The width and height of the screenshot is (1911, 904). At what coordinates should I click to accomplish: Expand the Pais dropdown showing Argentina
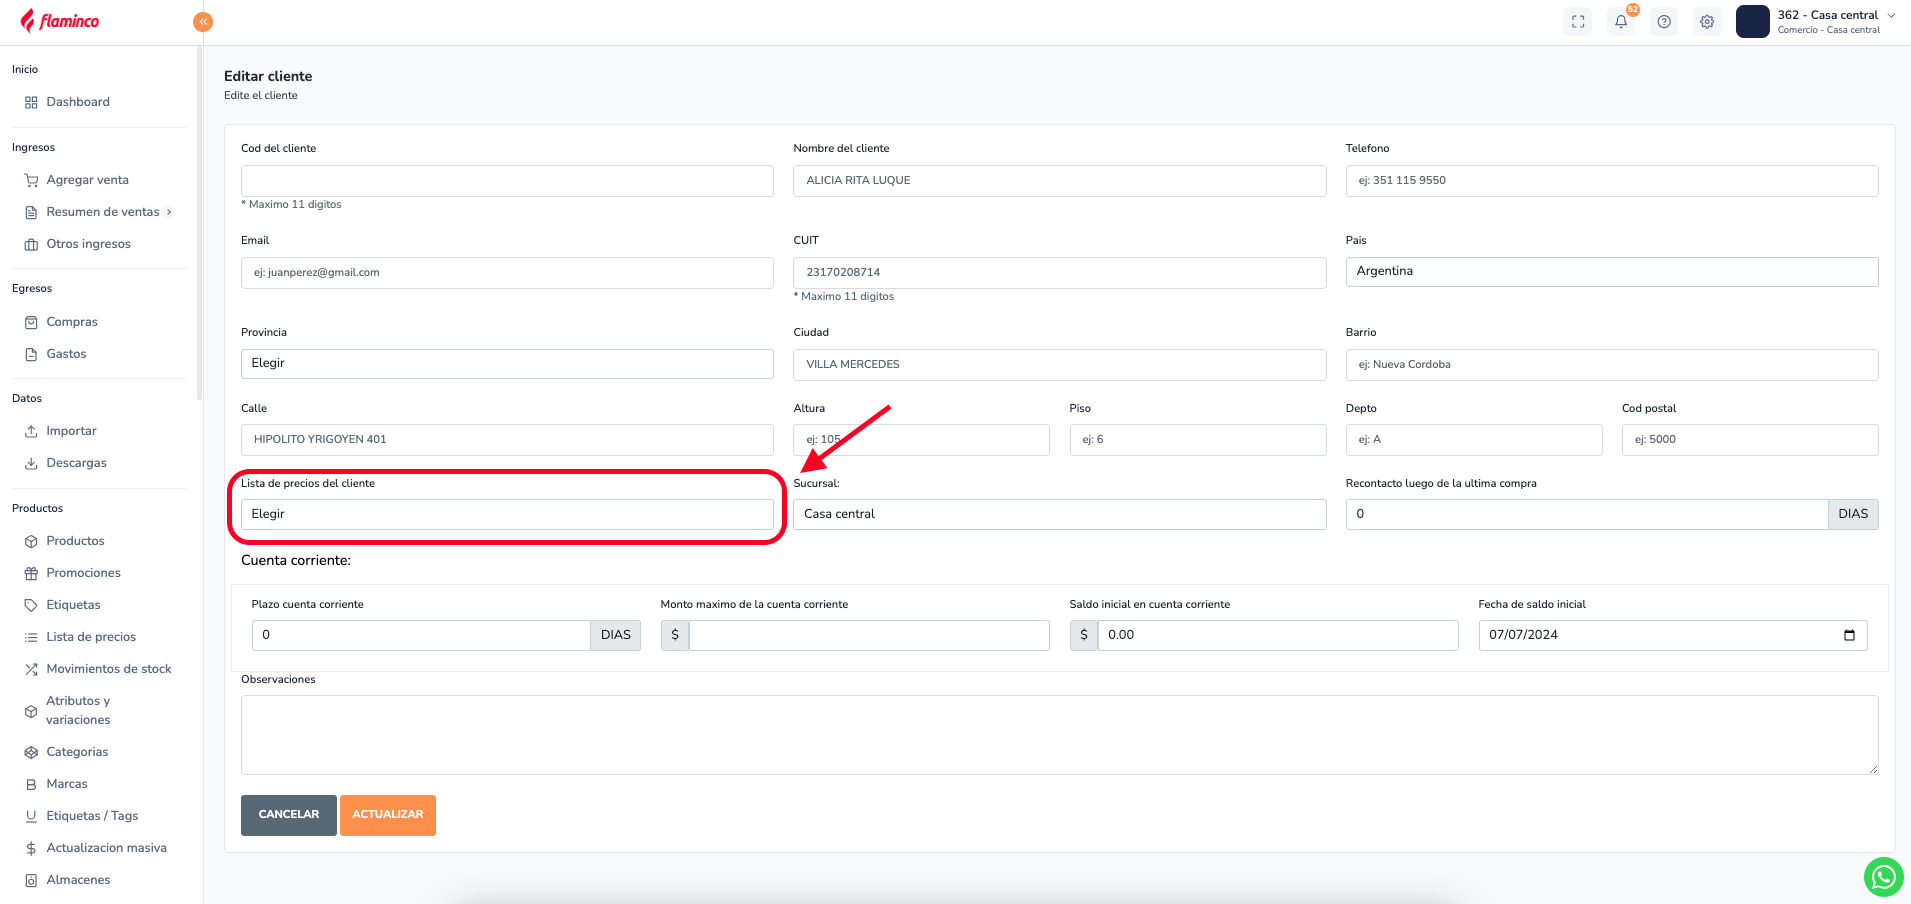(x=1611, y=272)
